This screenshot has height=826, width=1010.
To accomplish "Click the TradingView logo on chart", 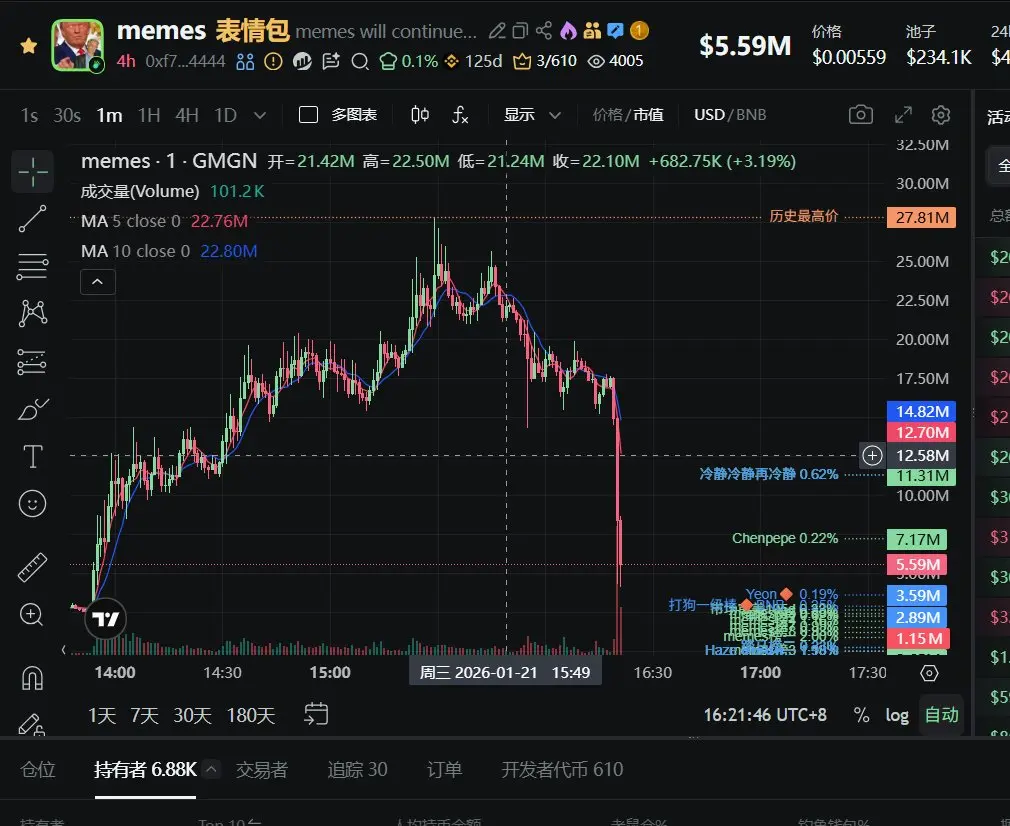I will click(106, 619).
